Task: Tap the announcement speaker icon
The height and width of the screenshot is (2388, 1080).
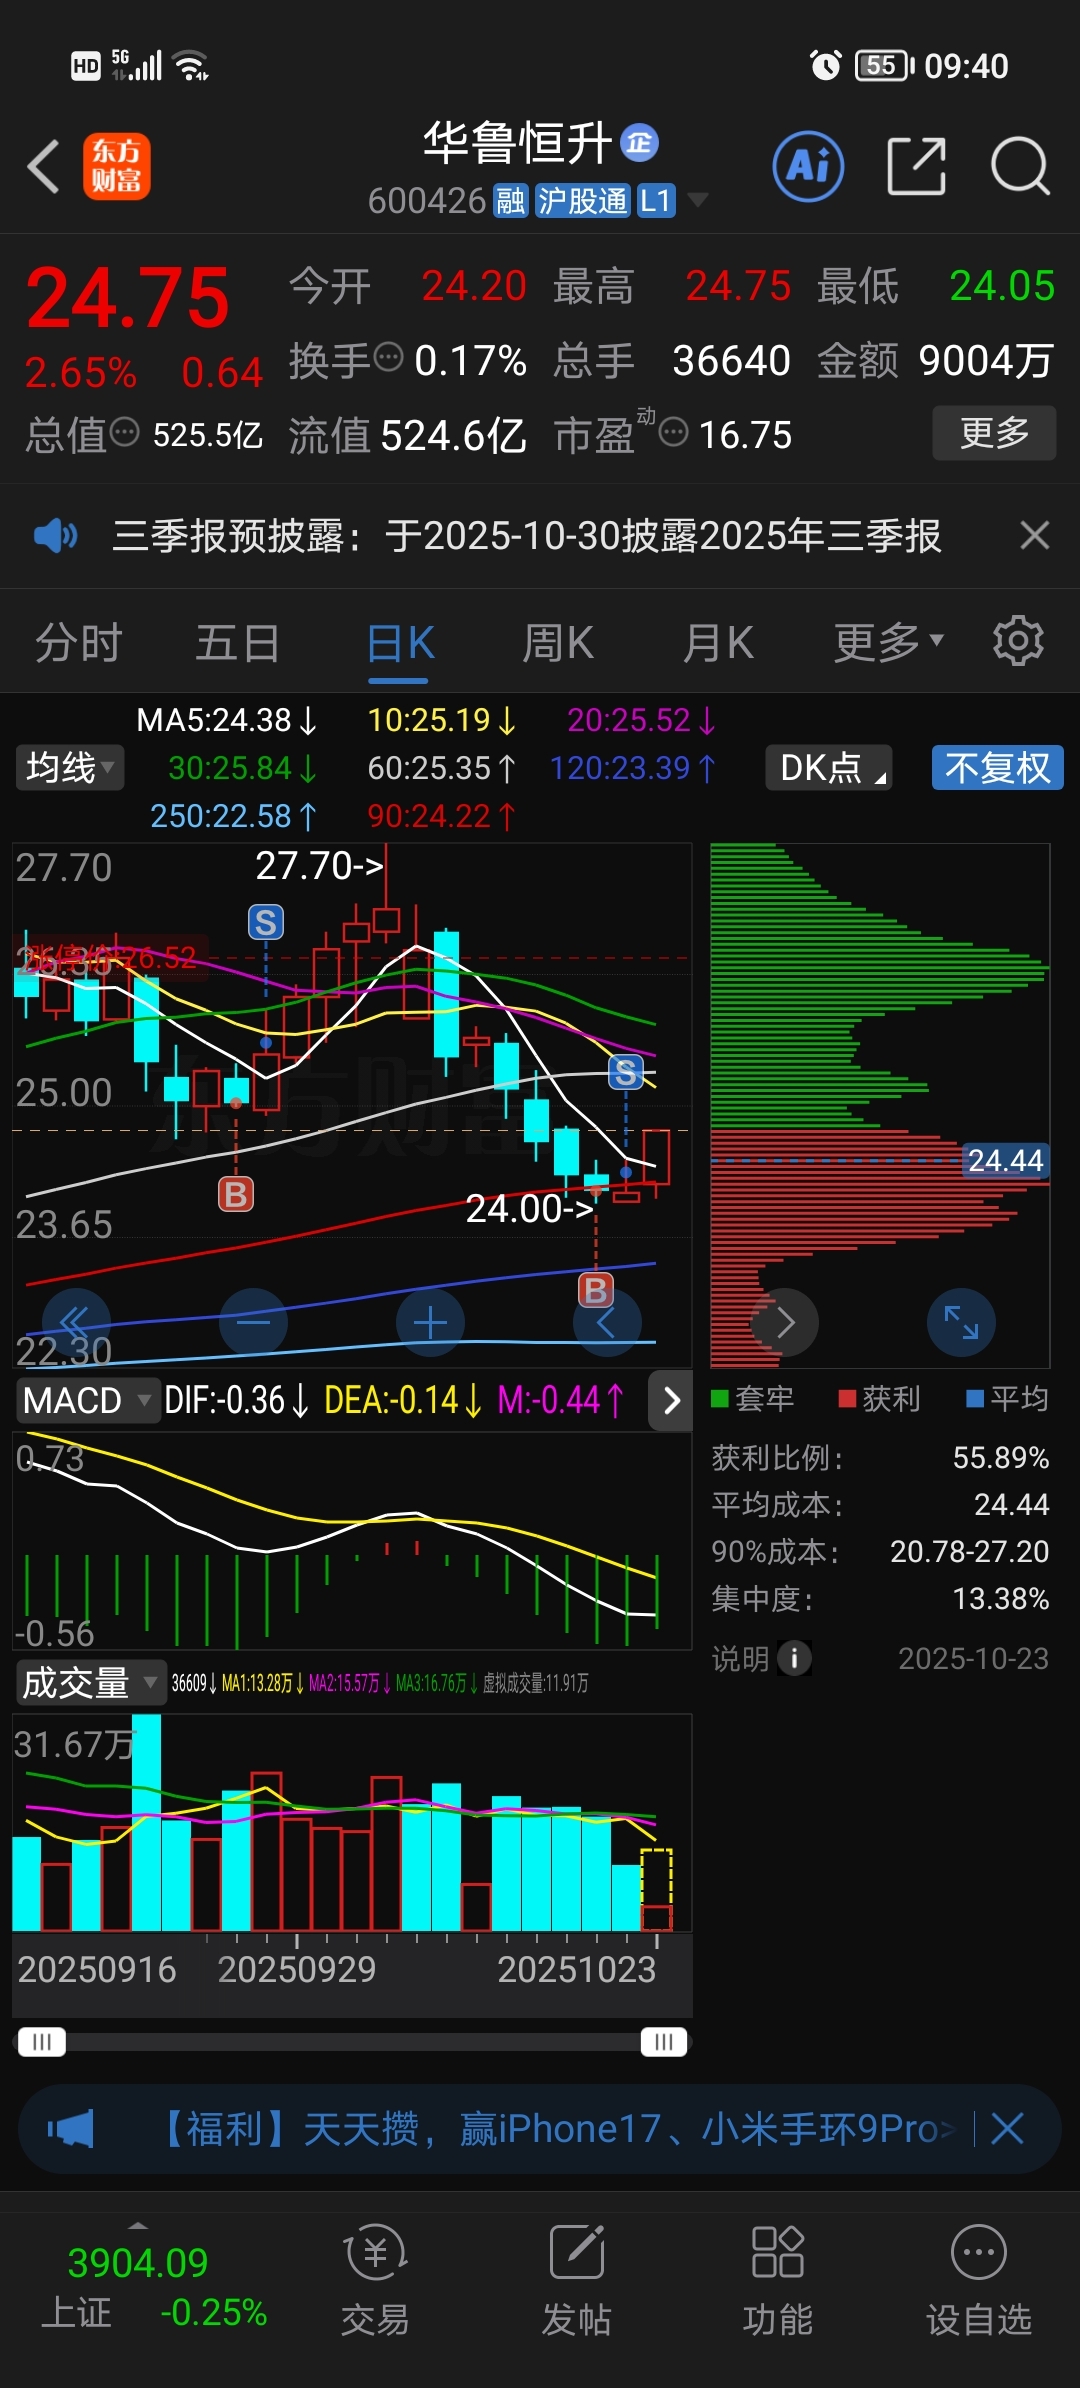Action: 55,536
